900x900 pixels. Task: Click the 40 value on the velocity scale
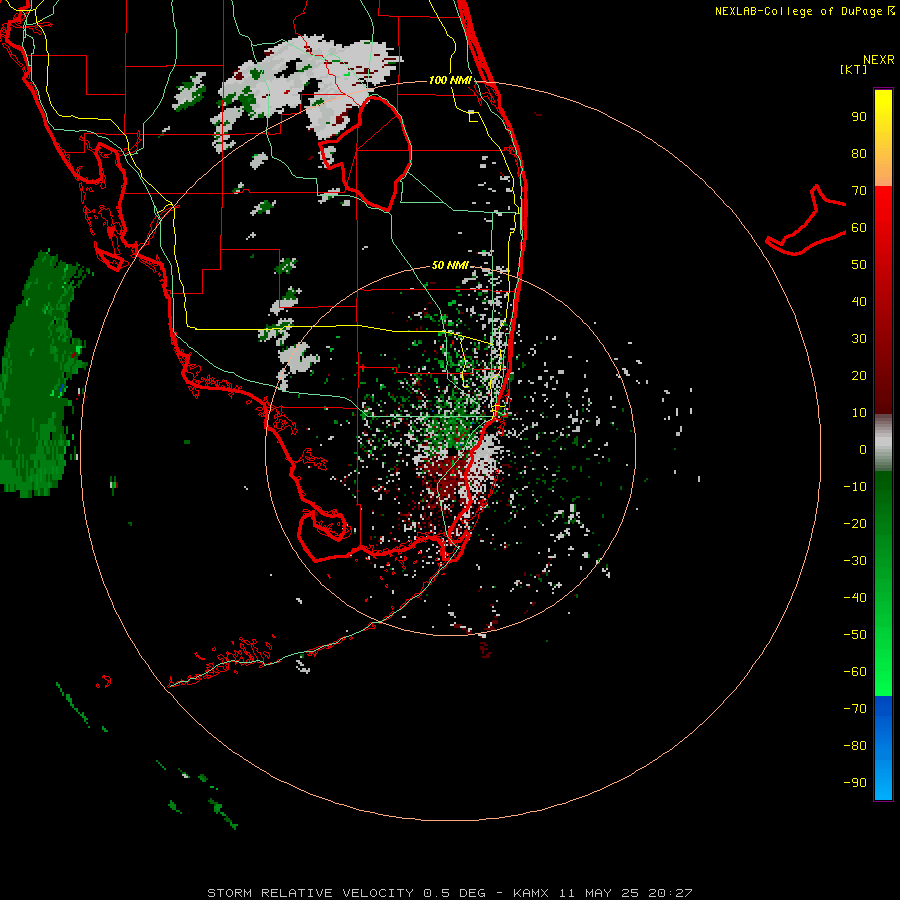click(x=859, y=302)
